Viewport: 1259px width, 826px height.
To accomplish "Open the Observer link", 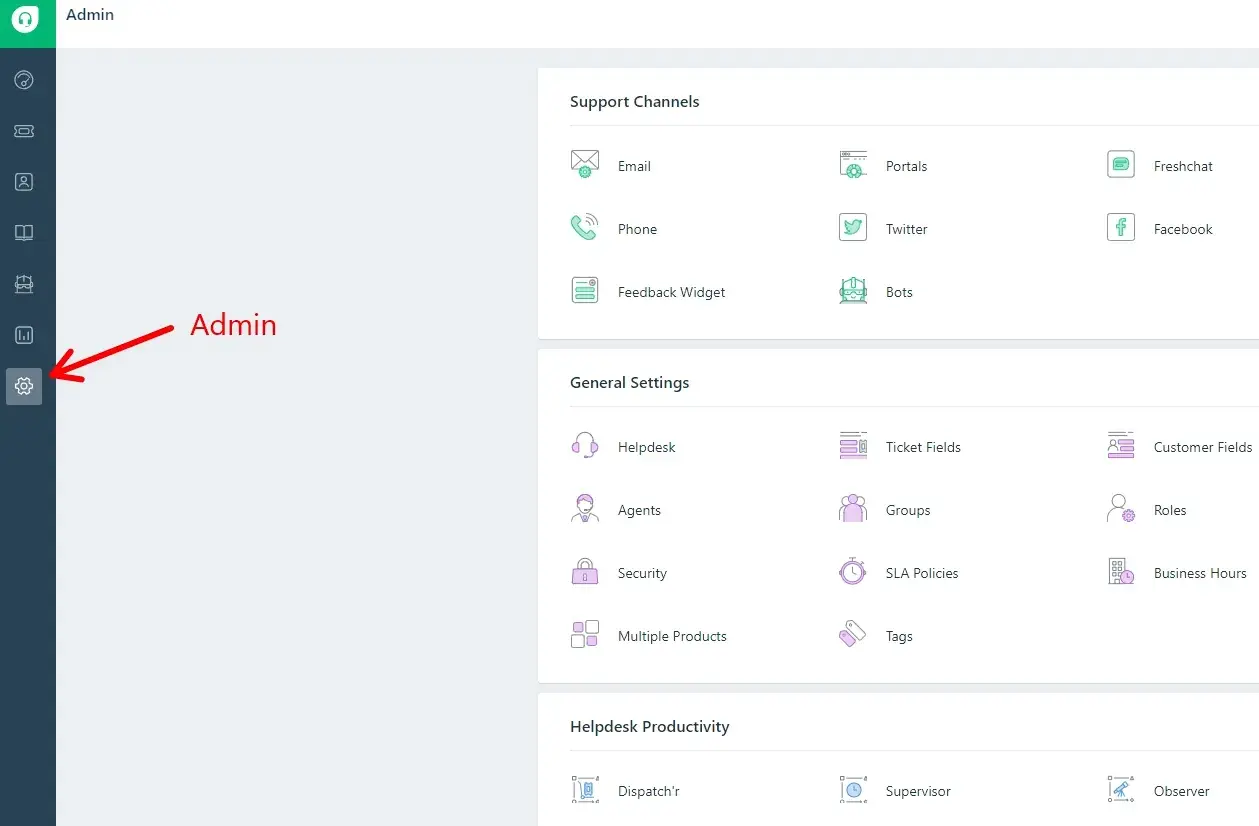I will click(1181, 791).
